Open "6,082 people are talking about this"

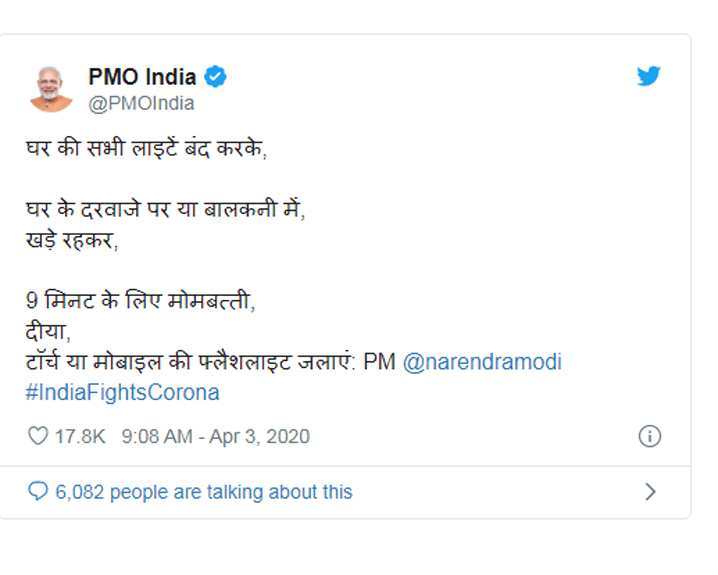(x=204, y=491)
